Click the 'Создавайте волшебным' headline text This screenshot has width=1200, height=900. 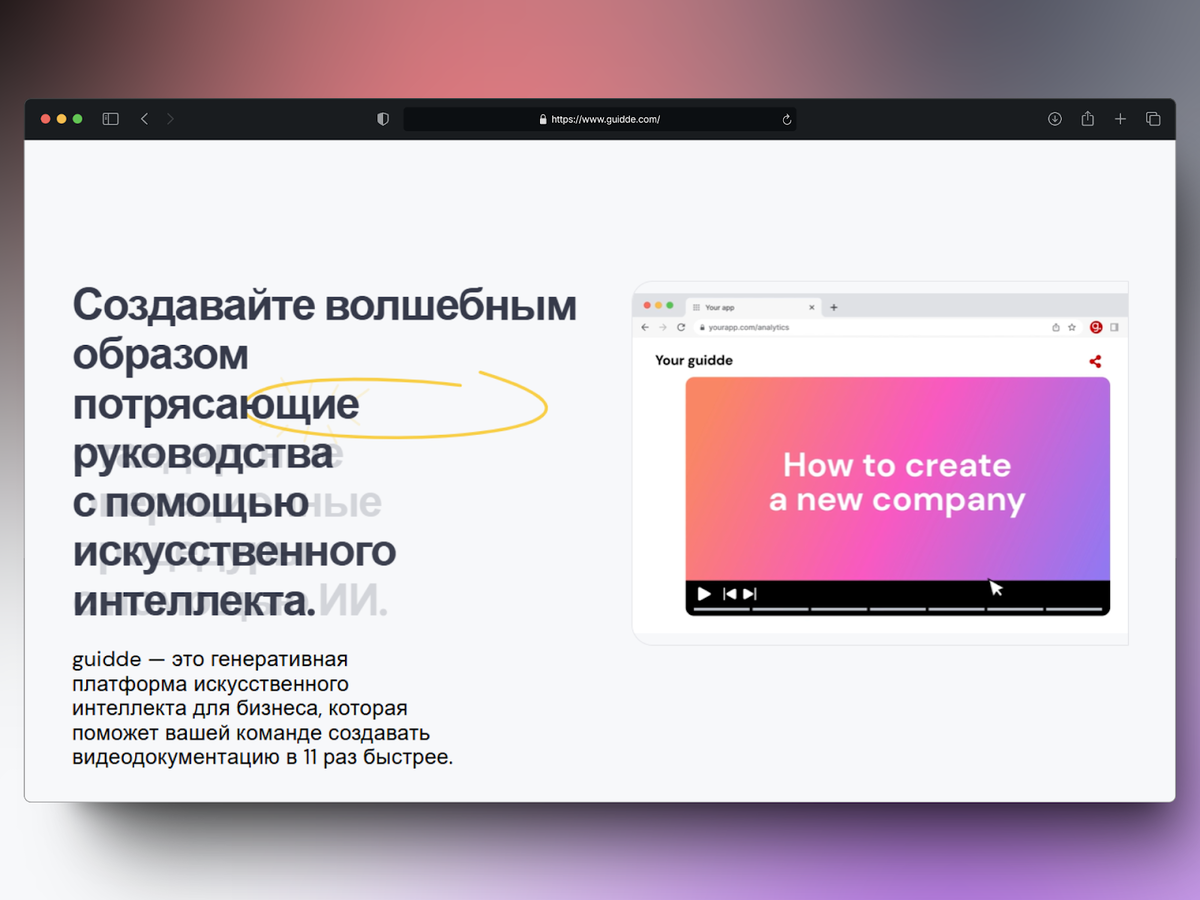point(325,305)
